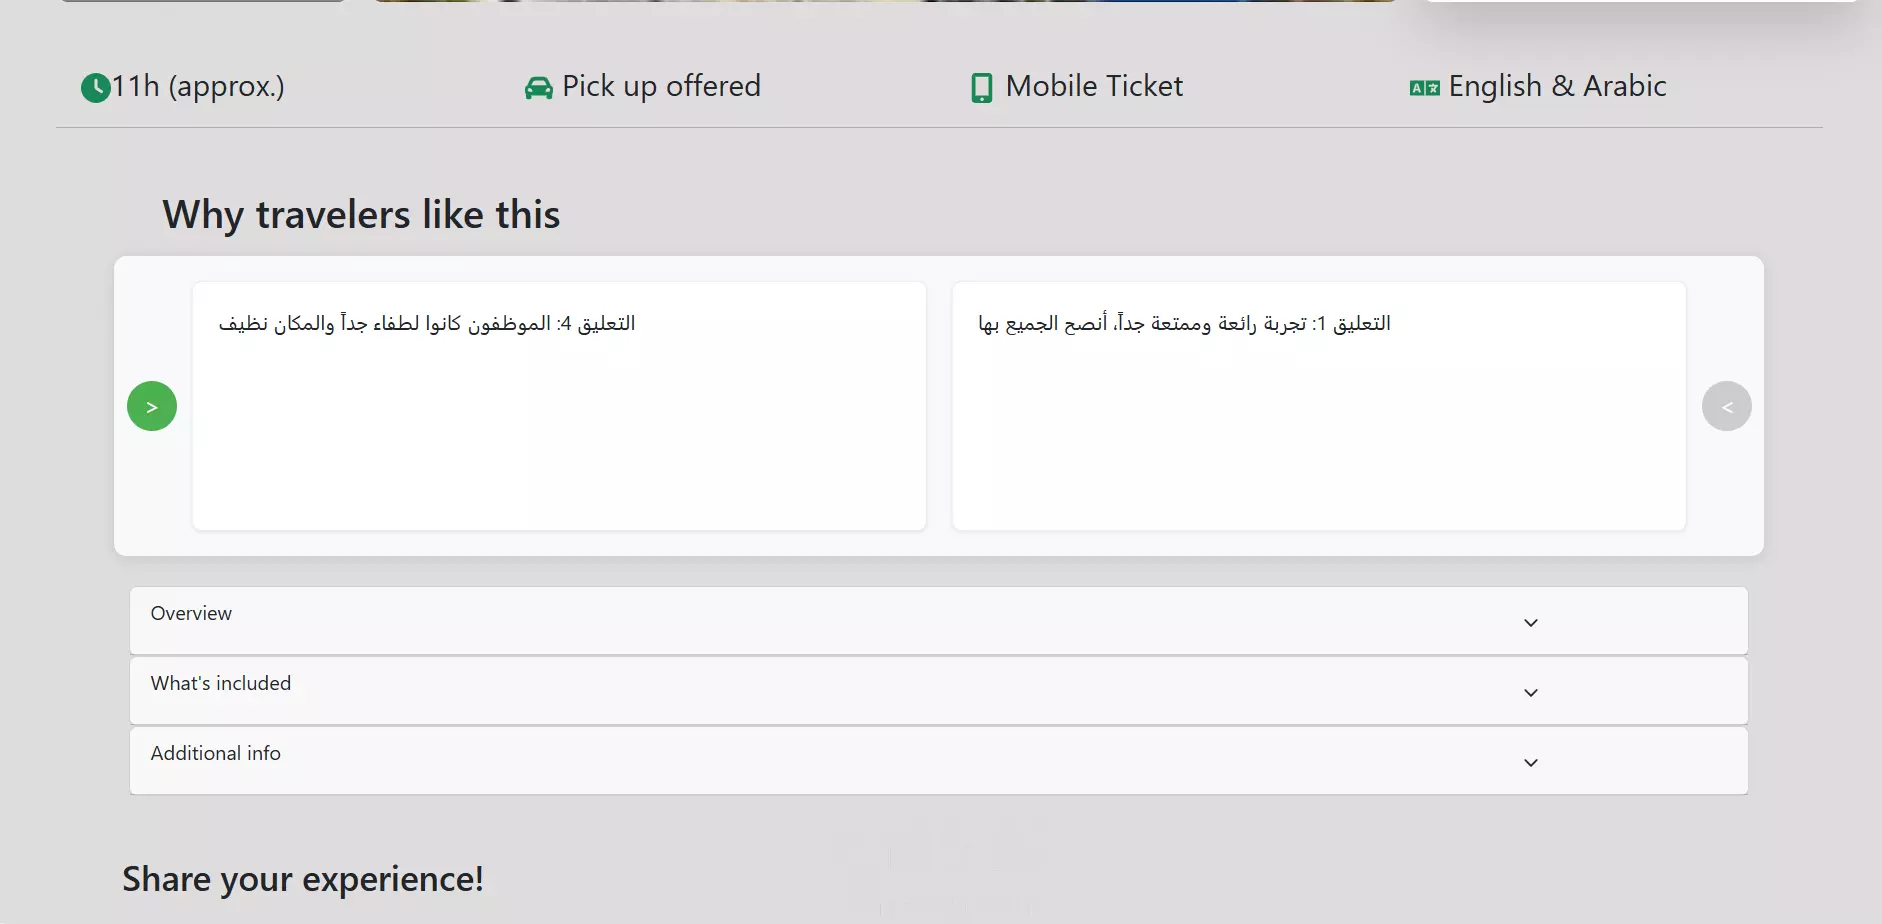Expand the Additional info chevron

click(1531, 763)
